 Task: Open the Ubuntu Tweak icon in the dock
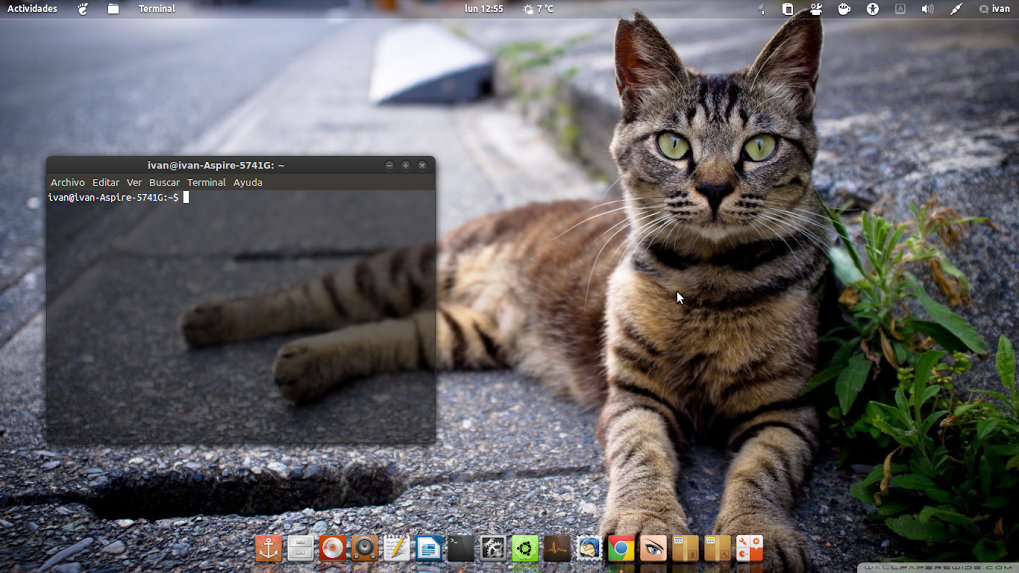coord(525,548)
